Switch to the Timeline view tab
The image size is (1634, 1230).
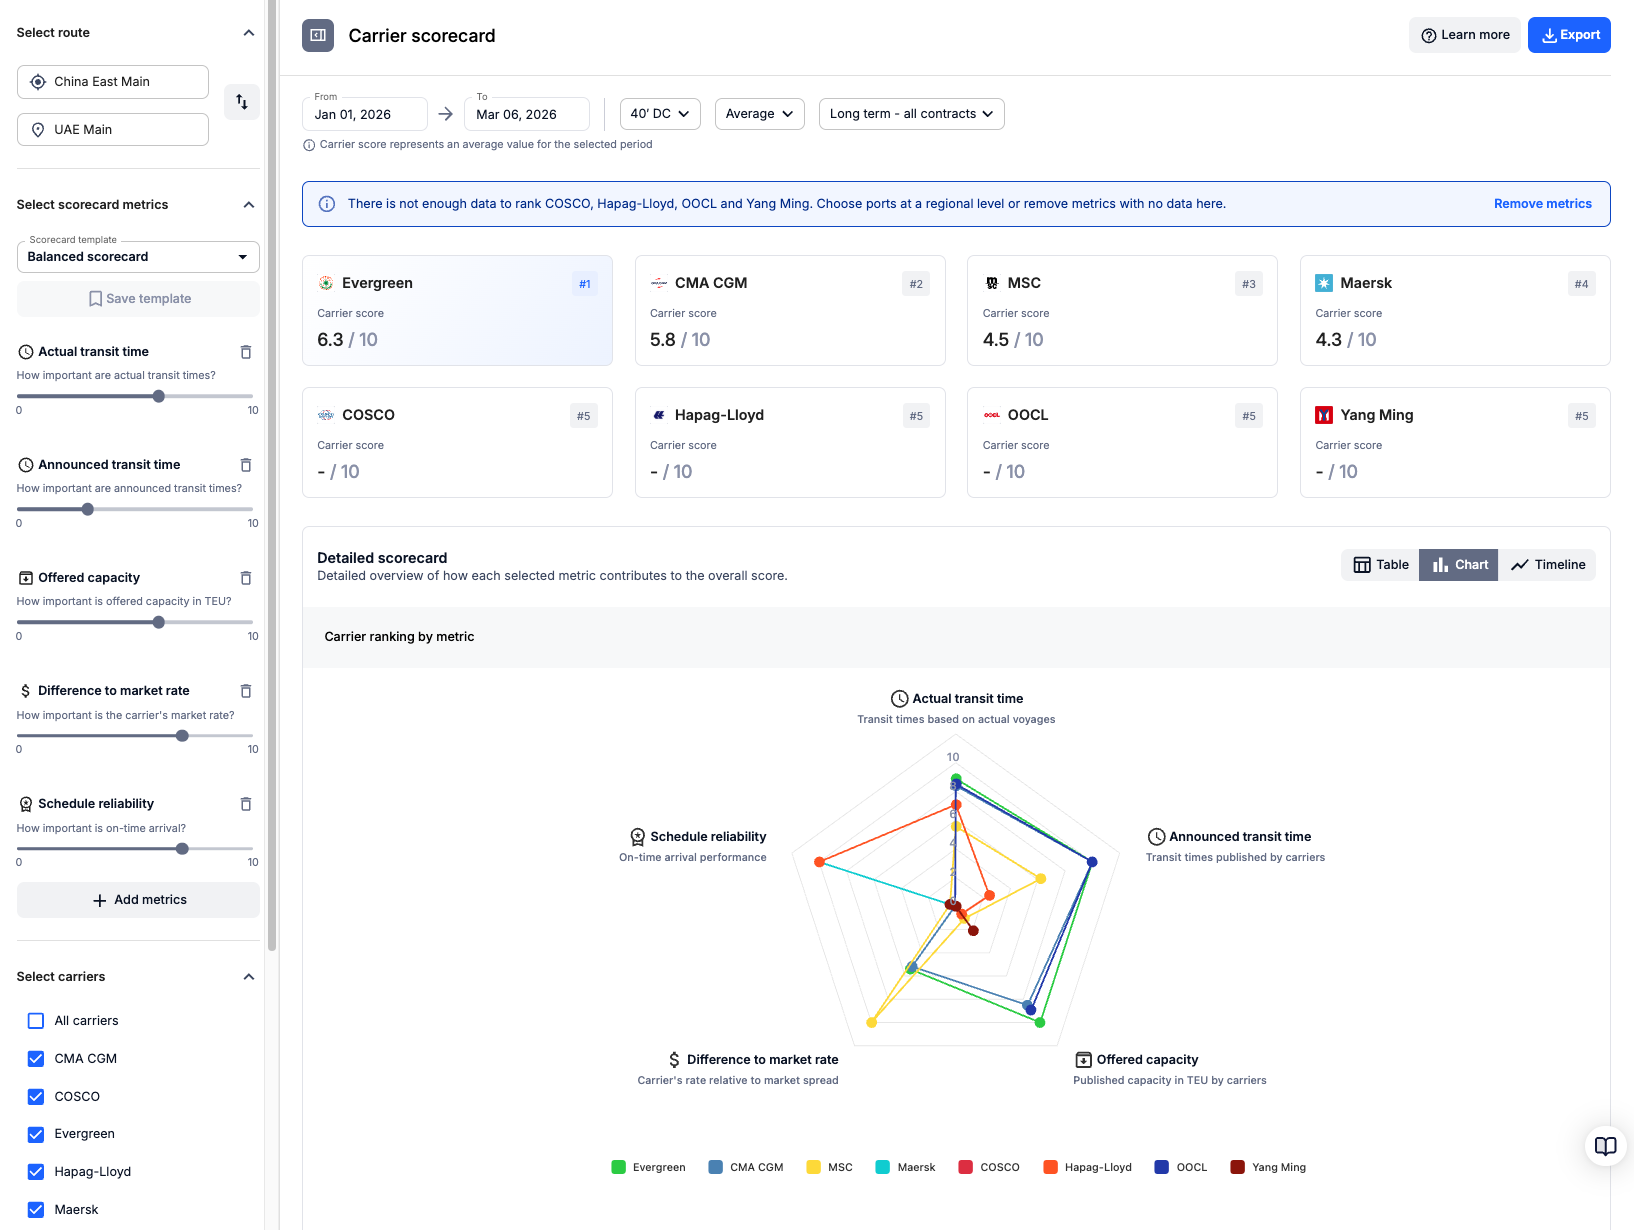pyautogui.click(x=1548, y=565)
